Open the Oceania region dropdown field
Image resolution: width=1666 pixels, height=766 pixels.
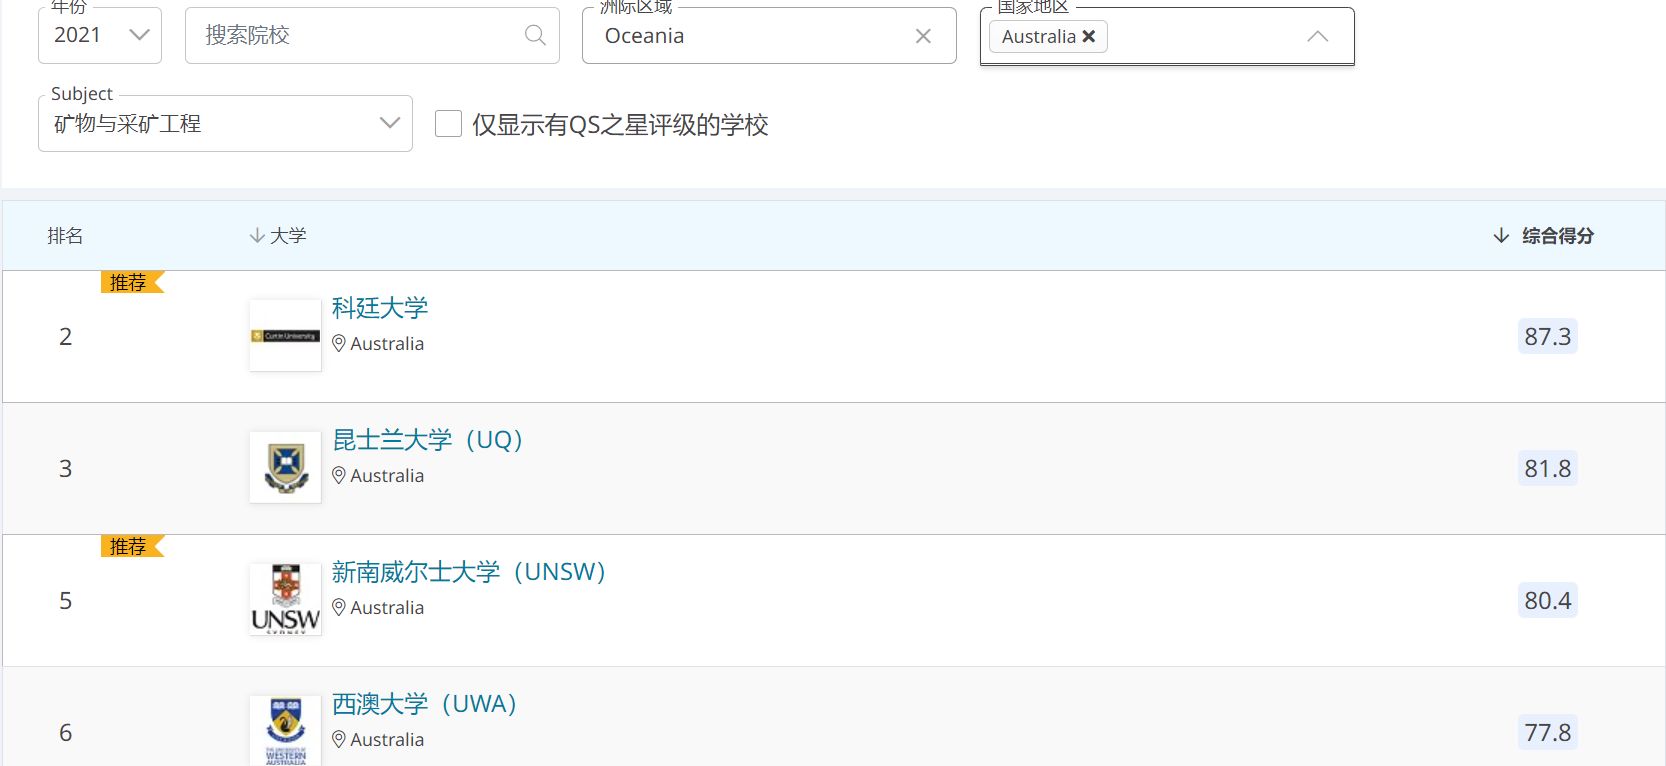[x=769, y=35]
